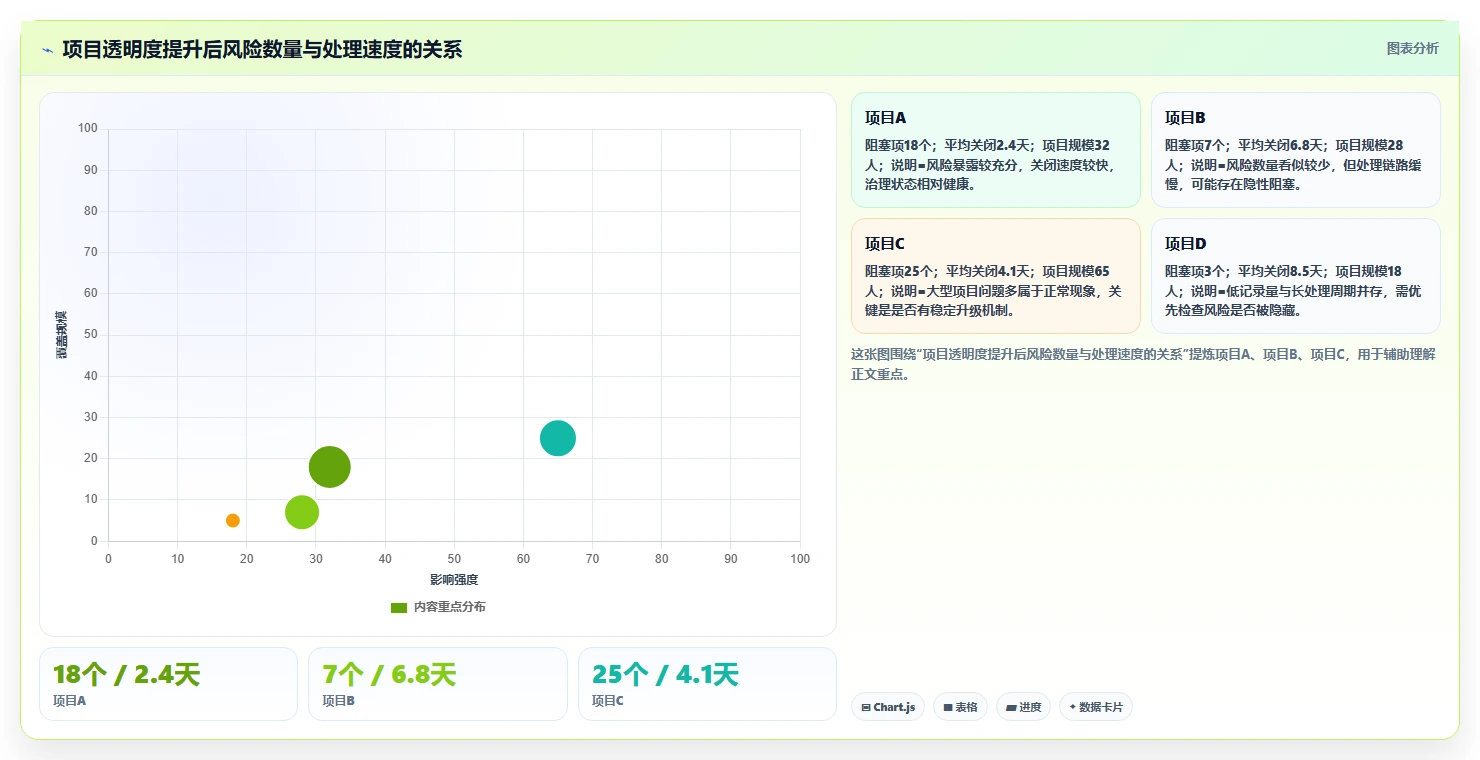Click the y-axis tick label 80
Image resolution: width=1480 pixels, height=760 pixels.
click(x=91, y=211)
